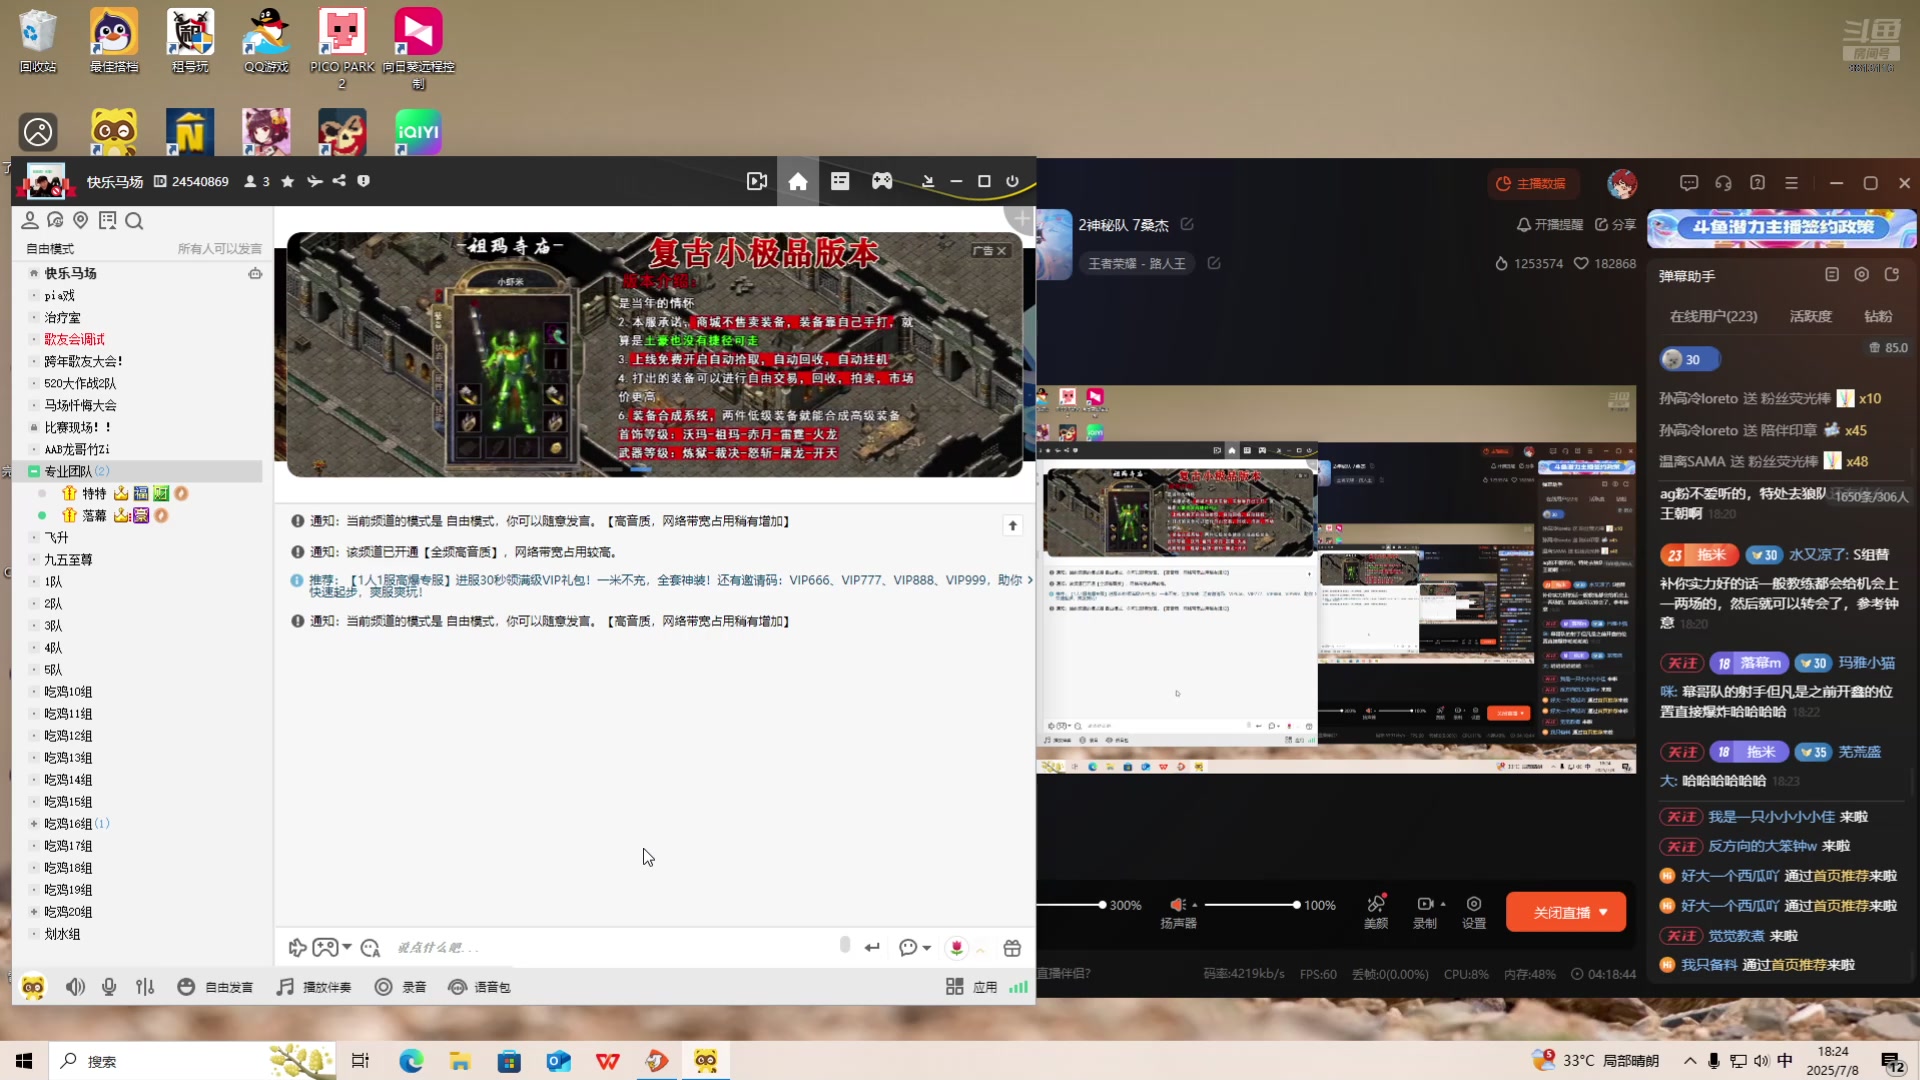Open the 斗鱼潜力主播签约政策 banner
Viewport: 1920px width, 1080px height.
click(1781, 228)
